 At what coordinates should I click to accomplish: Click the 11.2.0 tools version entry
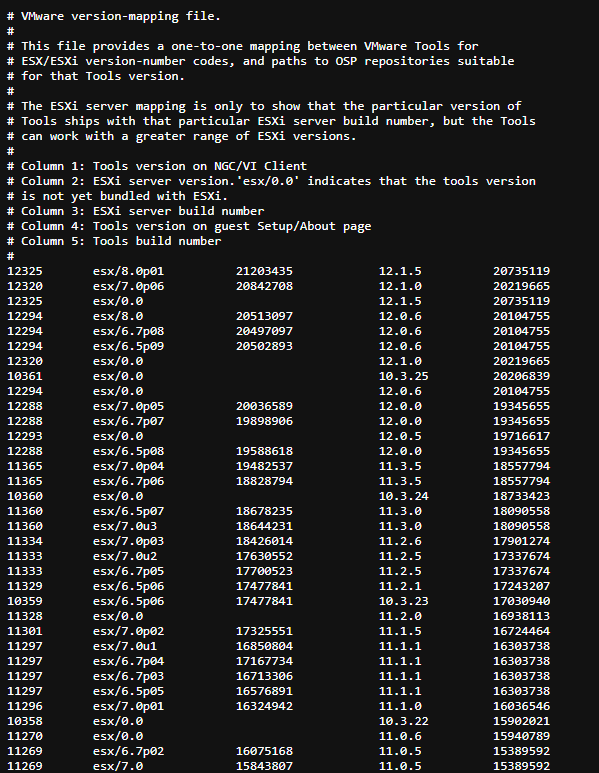pyautogui.click(x=400, y=616)
